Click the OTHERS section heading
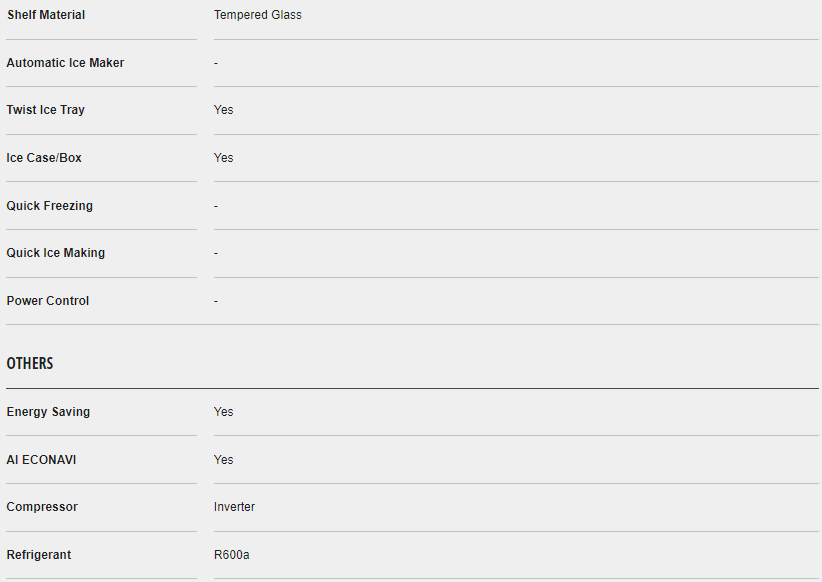The image size is (822, 582). click(x=30, y=364)
